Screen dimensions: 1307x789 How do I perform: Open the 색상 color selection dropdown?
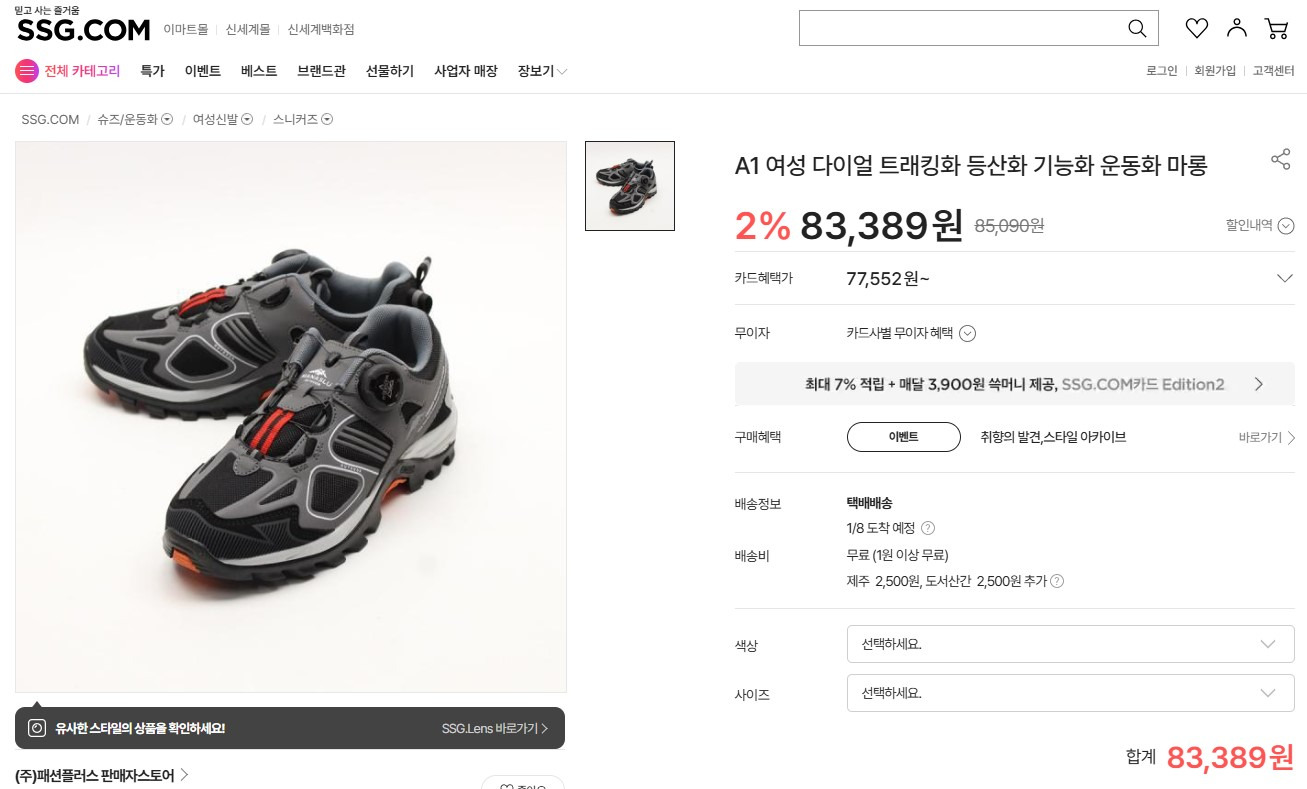coord(1070,644)
